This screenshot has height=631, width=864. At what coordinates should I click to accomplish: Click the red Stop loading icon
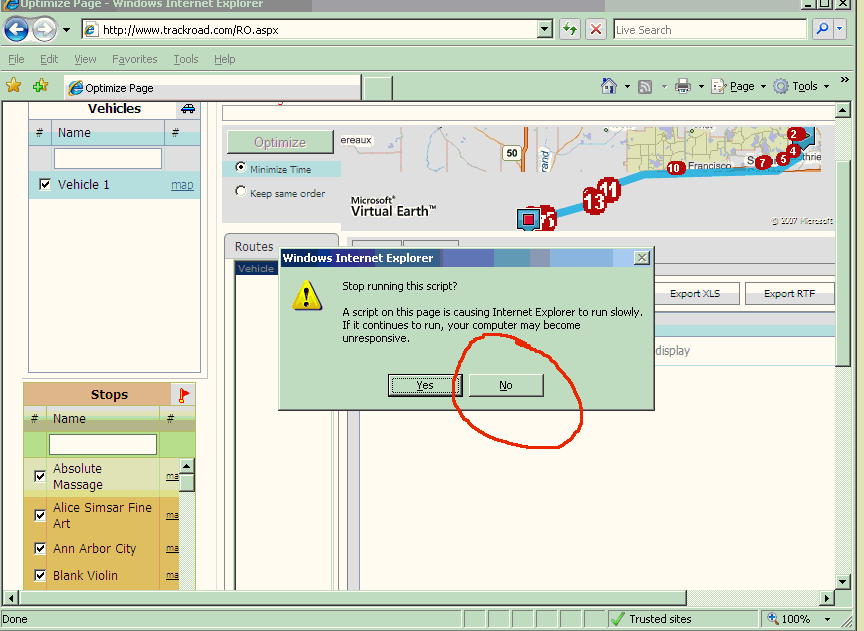(x=596, y=29)
